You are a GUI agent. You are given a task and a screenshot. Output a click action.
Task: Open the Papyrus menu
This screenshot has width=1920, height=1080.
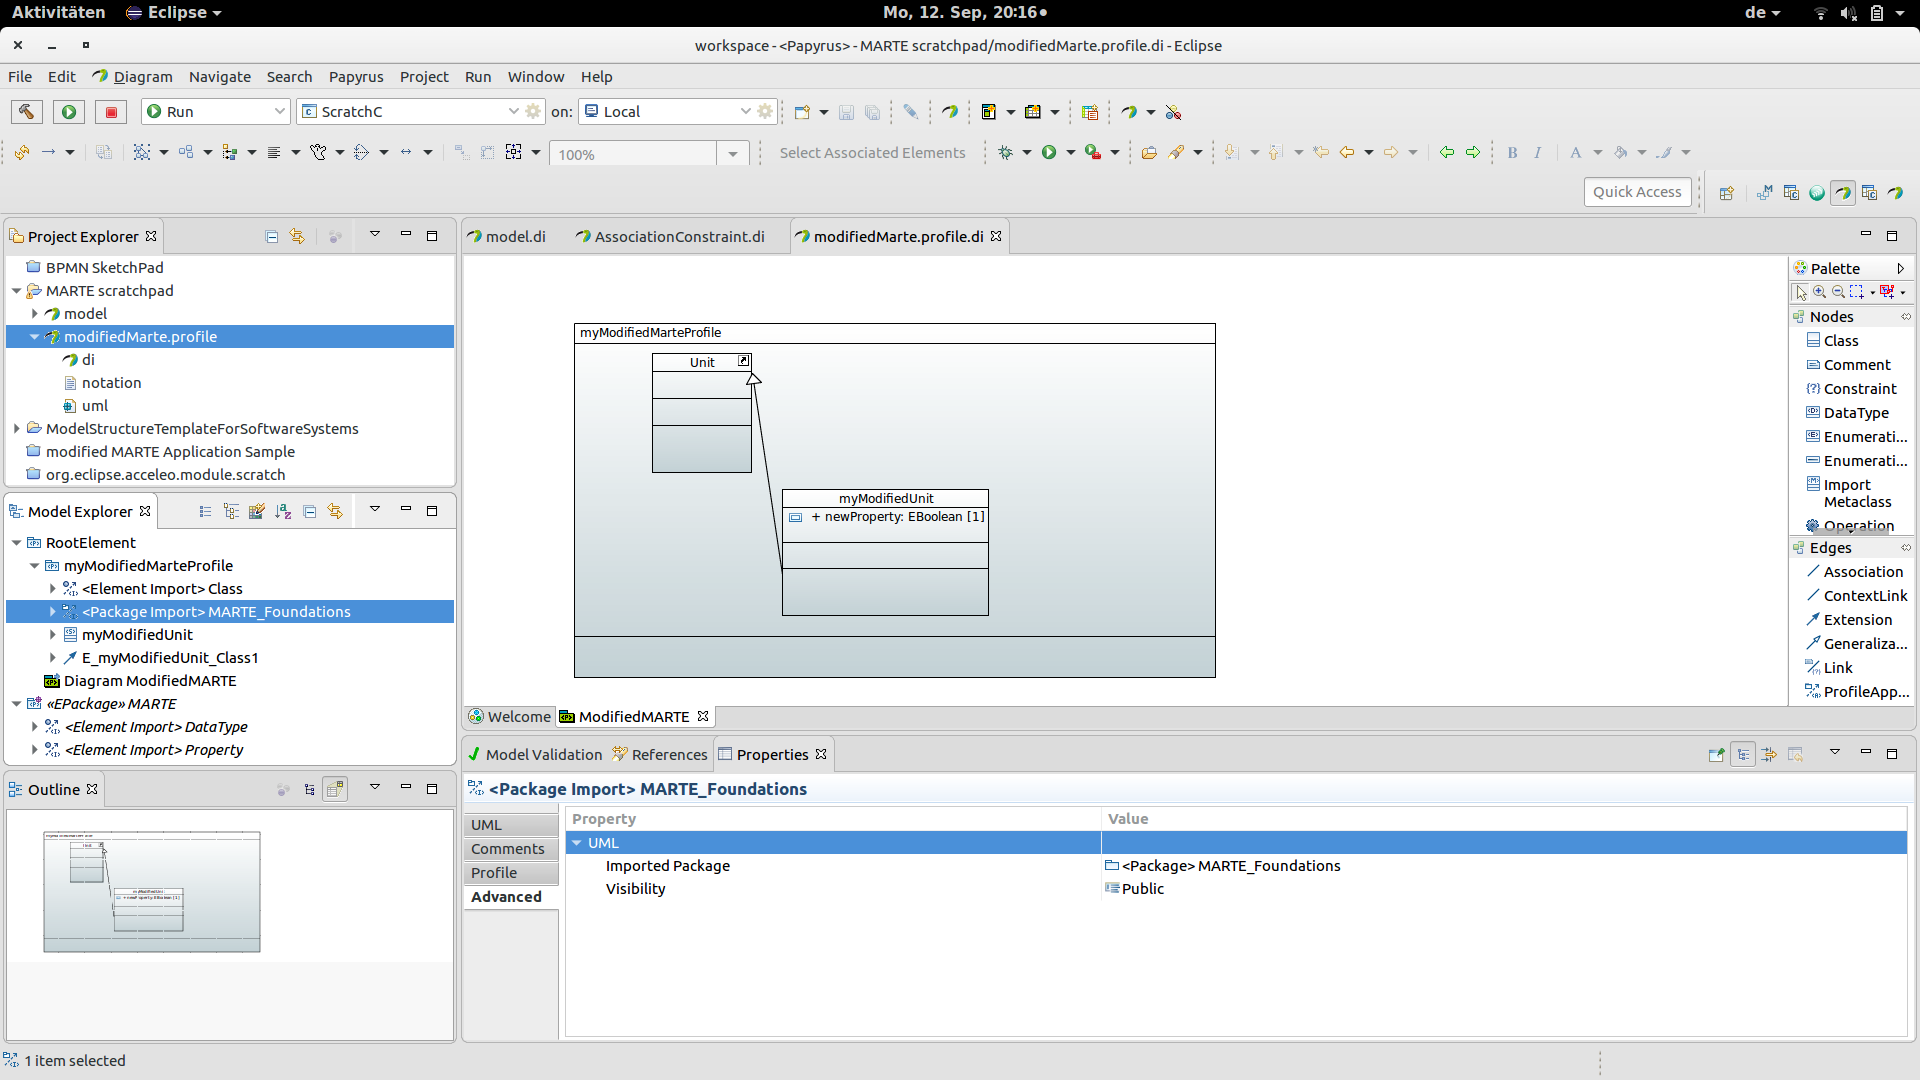(356, 77)
